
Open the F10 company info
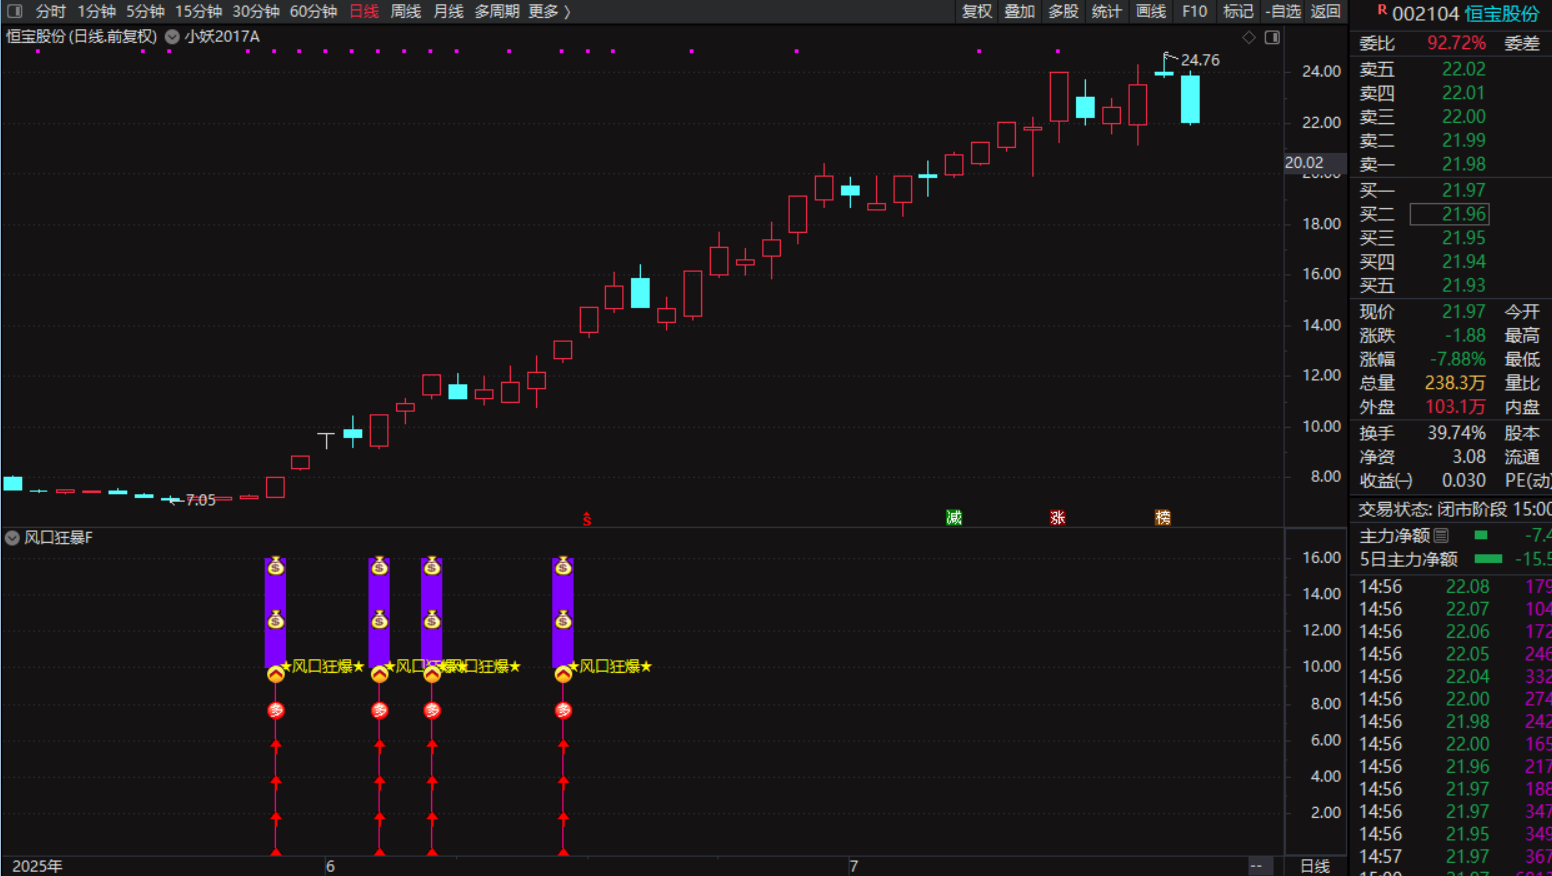click(1194, 11)
